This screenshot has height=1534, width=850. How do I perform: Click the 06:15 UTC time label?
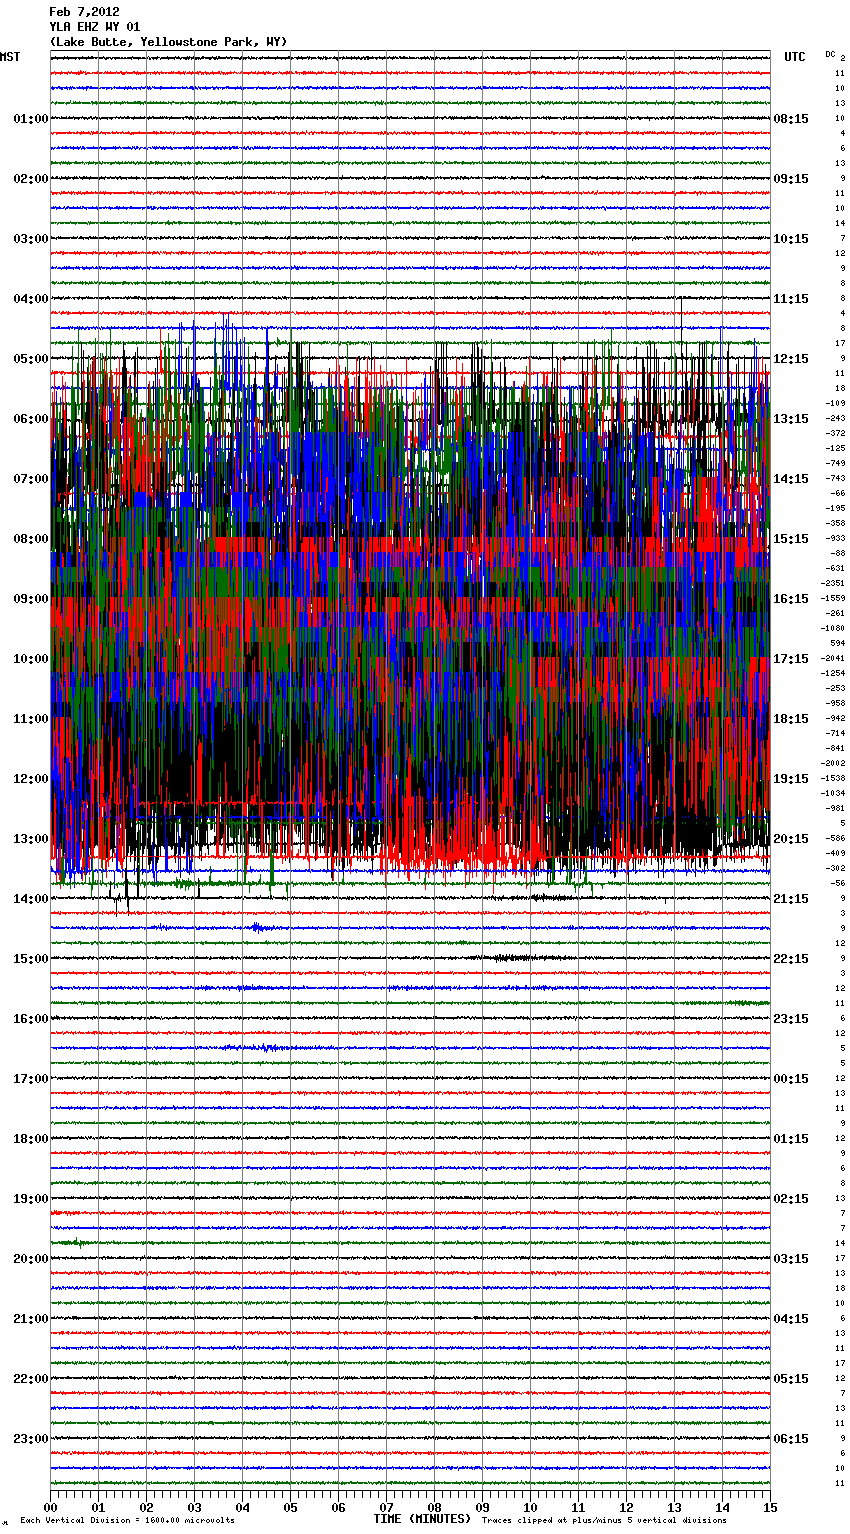791,1439
